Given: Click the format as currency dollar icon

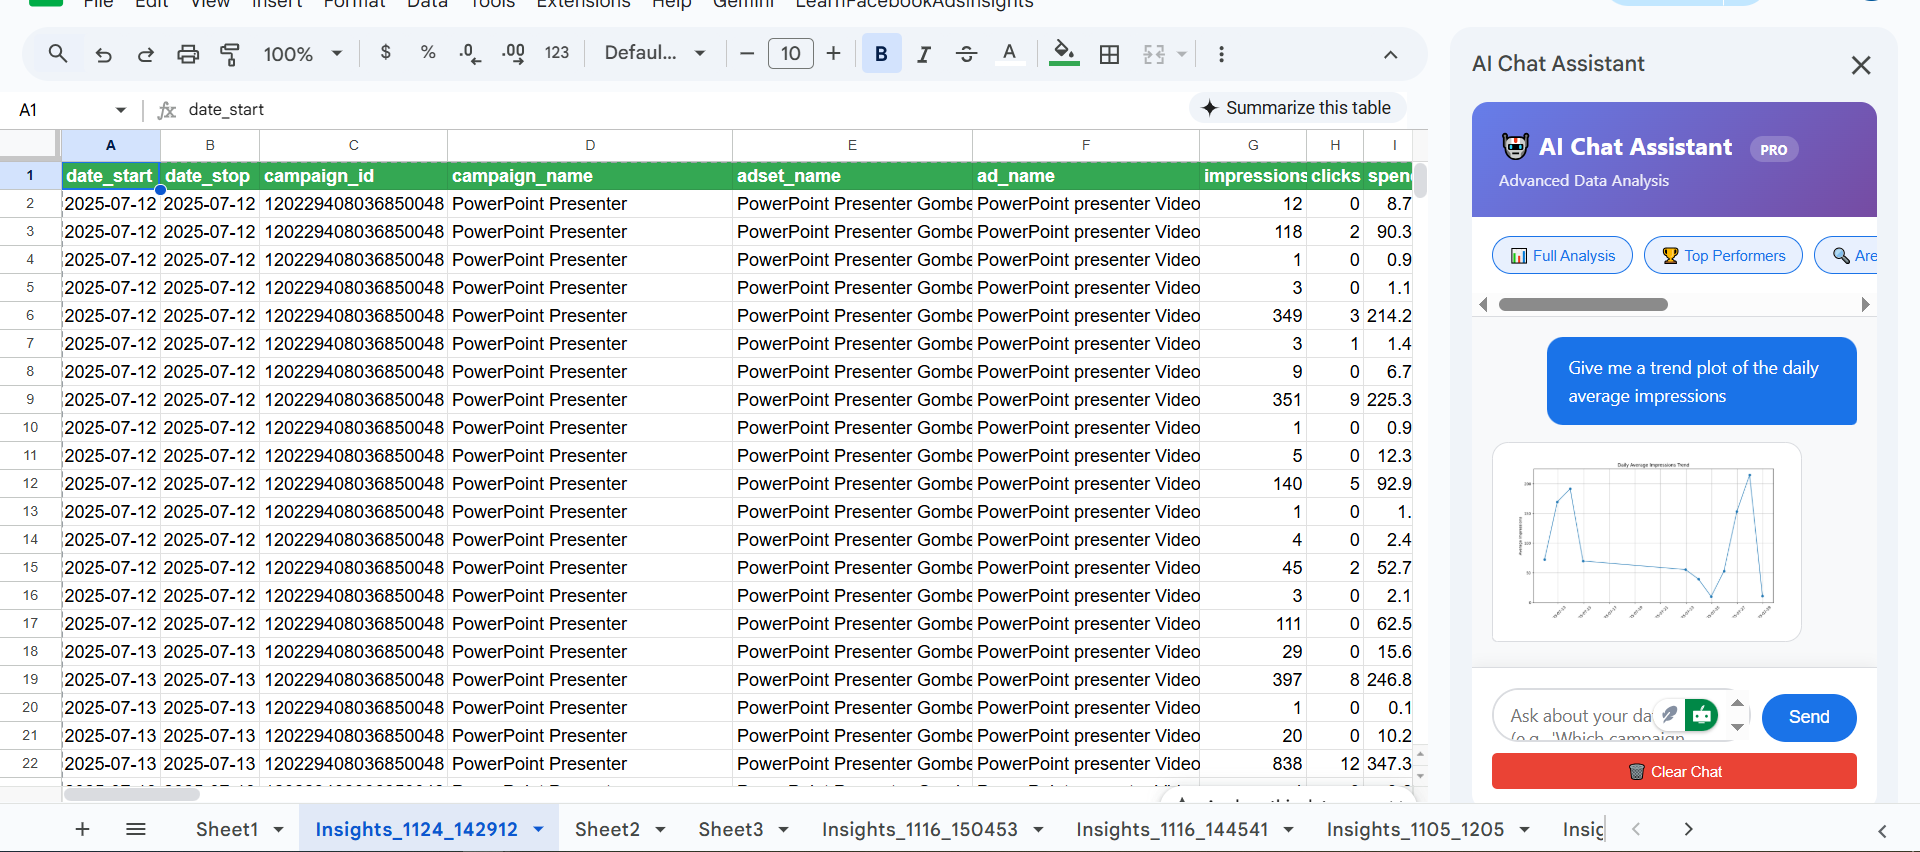Looking at the screenshot, I should [386, 53].
